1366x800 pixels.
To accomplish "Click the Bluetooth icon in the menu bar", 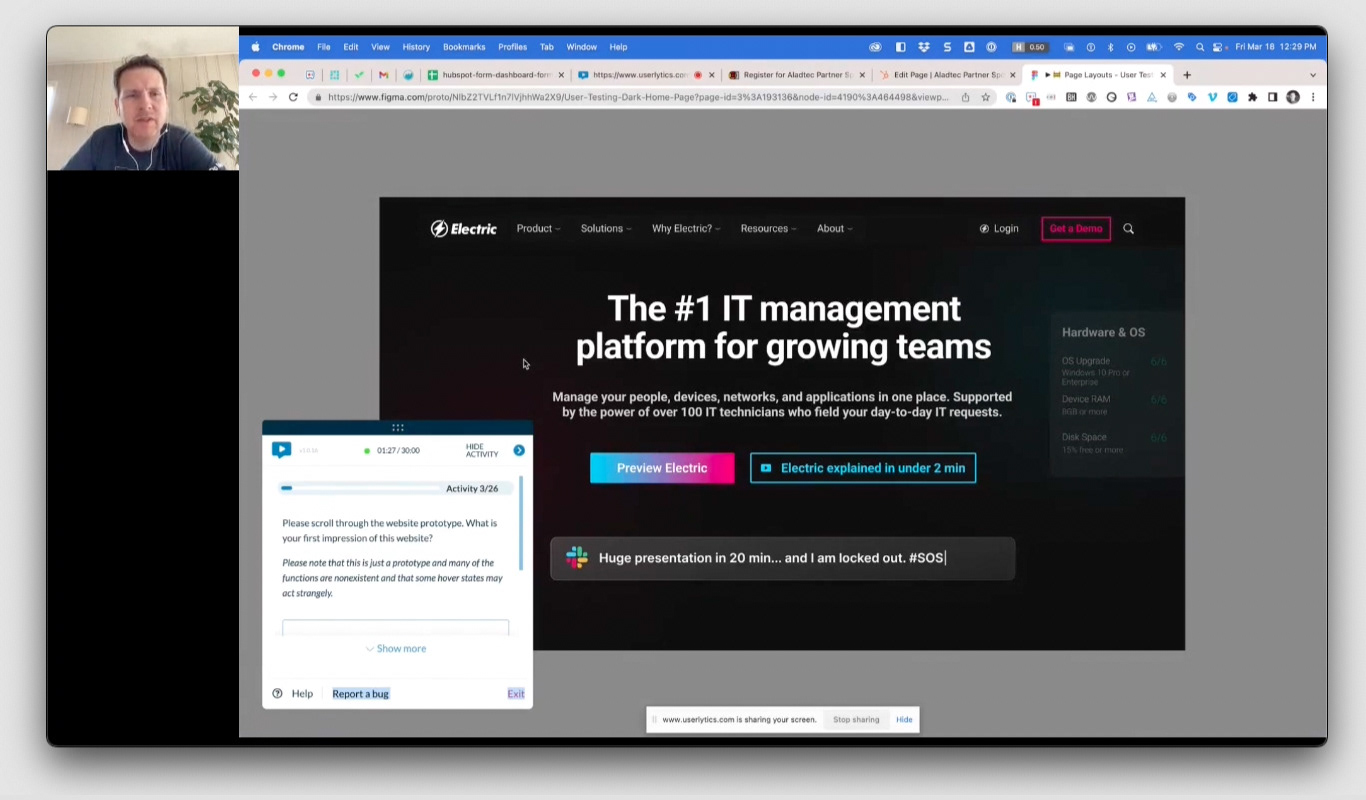I will 1110,47.
